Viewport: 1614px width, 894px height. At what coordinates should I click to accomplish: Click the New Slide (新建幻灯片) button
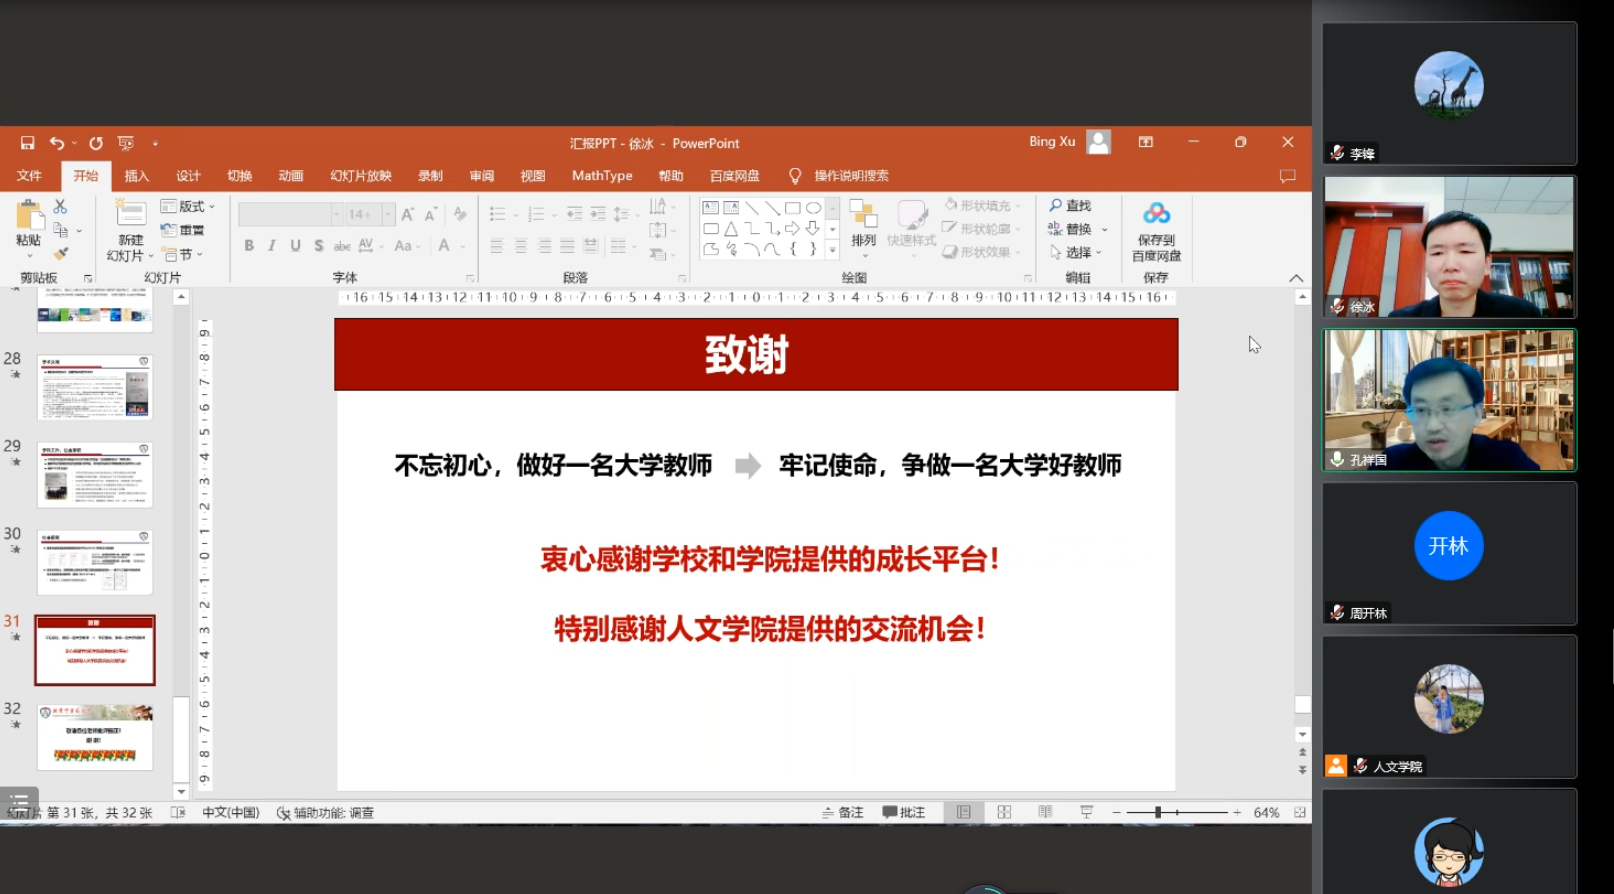pyautogui.click(x=130, y=229)
